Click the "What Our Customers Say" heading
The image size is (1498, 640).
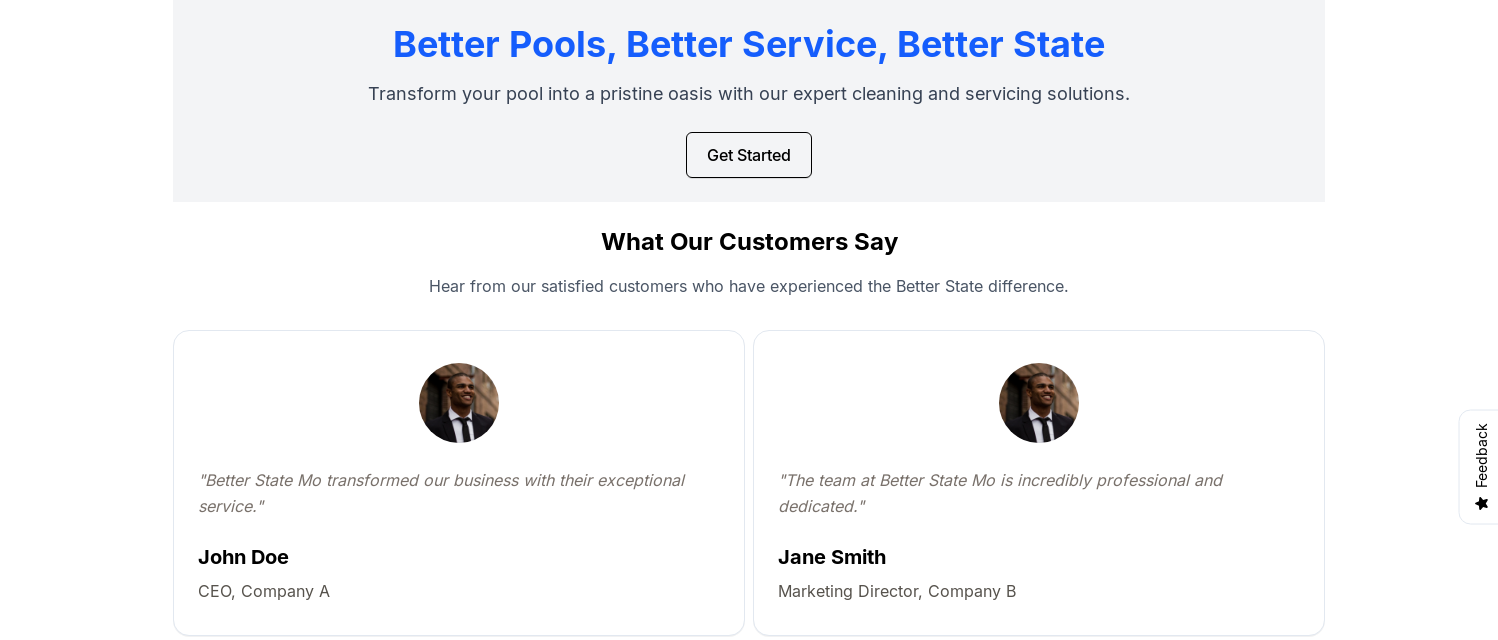coord(749,242)
